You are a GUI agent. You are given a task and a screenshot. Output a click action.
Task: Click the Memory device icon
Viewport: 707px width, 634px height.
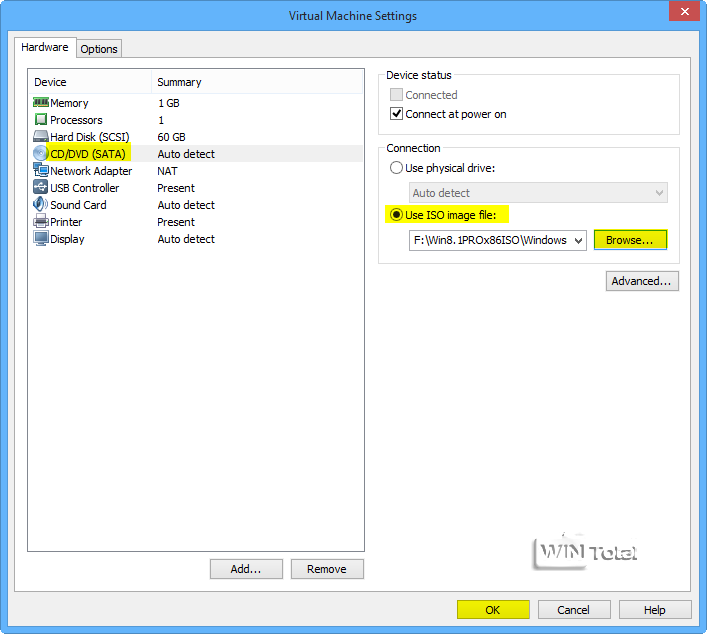pyautogui.click(x=41, y=103)
